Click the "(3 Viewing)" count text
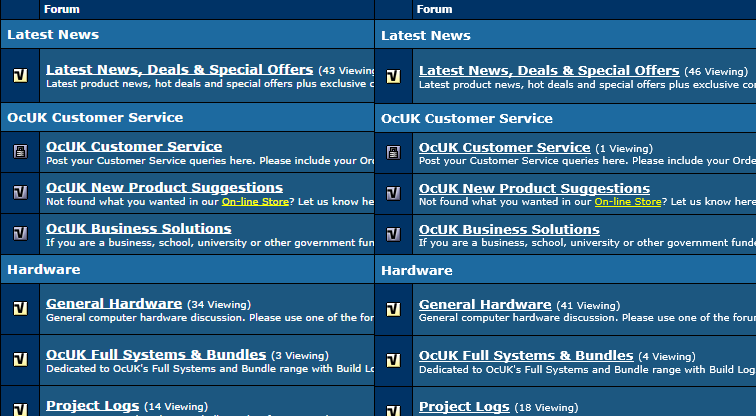This screenshot has width=756, height=416. 300,356
